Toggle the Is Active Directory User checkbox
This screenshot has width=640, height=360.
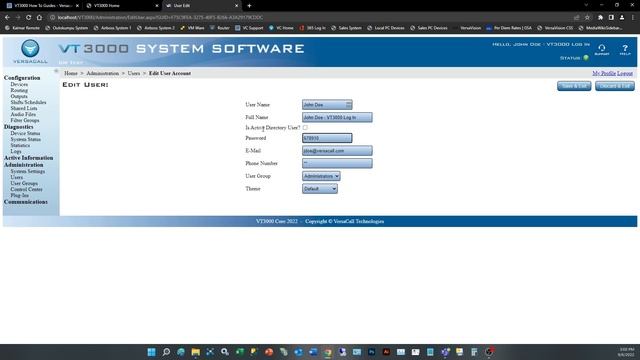click(305, 128)
